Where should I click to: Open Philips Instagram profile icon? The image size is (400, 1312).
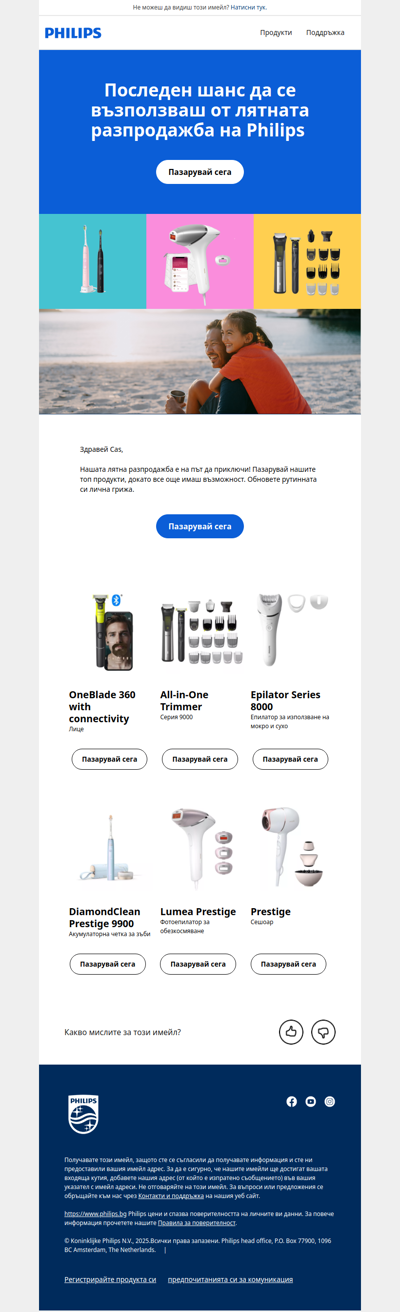tap(330, 1101)
